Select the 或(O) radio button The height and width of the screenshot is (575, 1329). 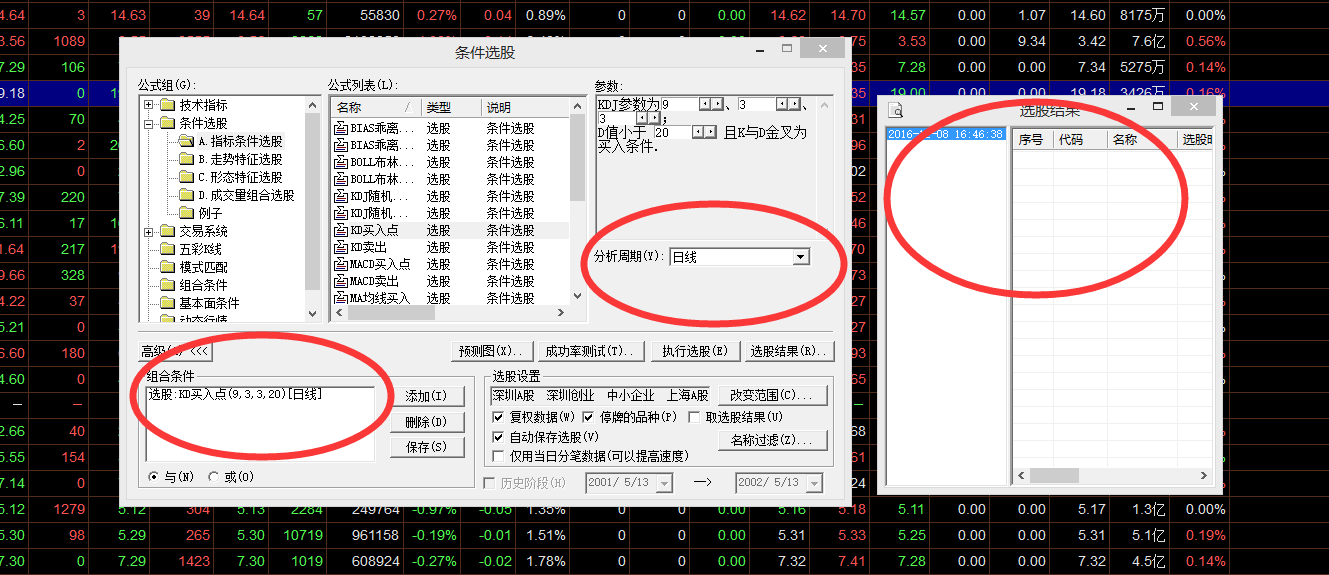(217, 477)
